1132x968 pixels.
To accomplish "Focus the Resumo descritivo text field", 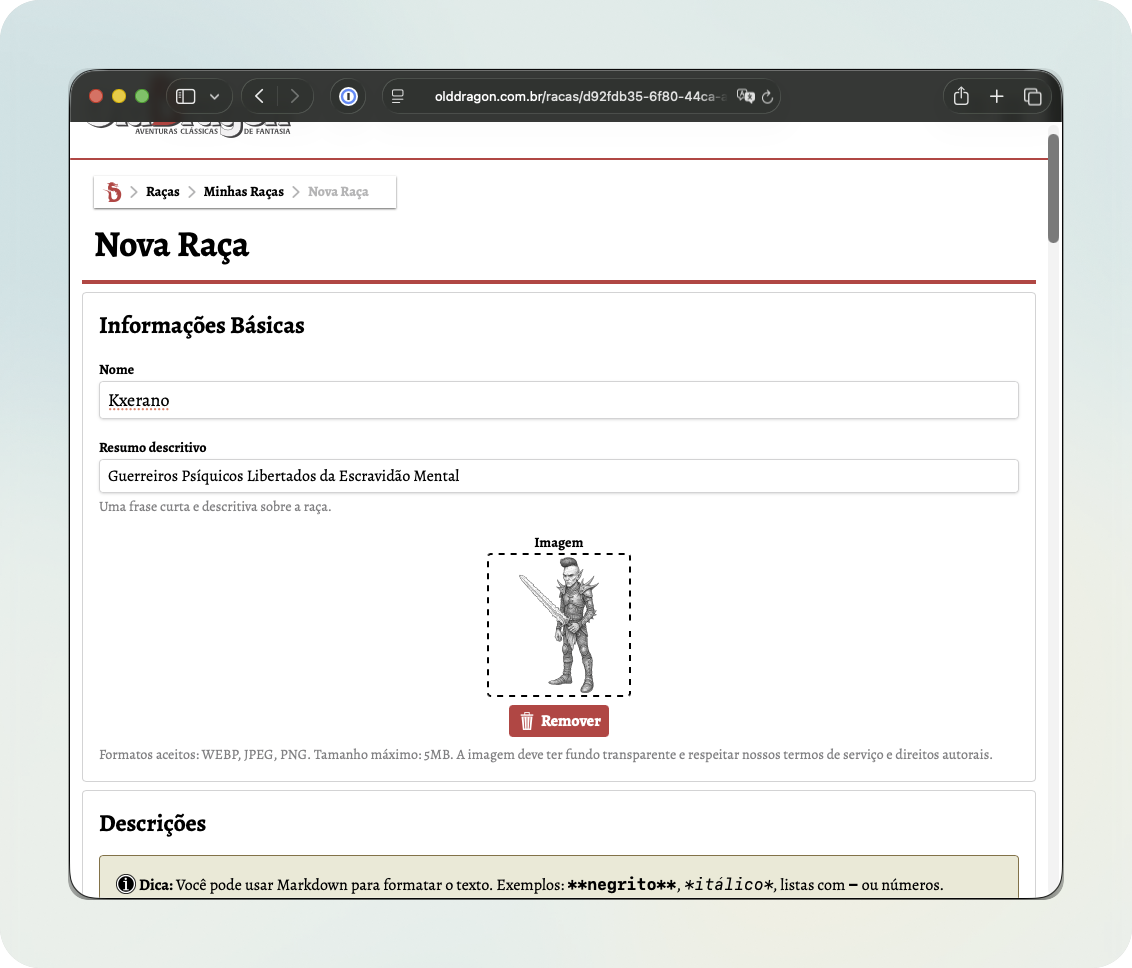I will point(558,476).
